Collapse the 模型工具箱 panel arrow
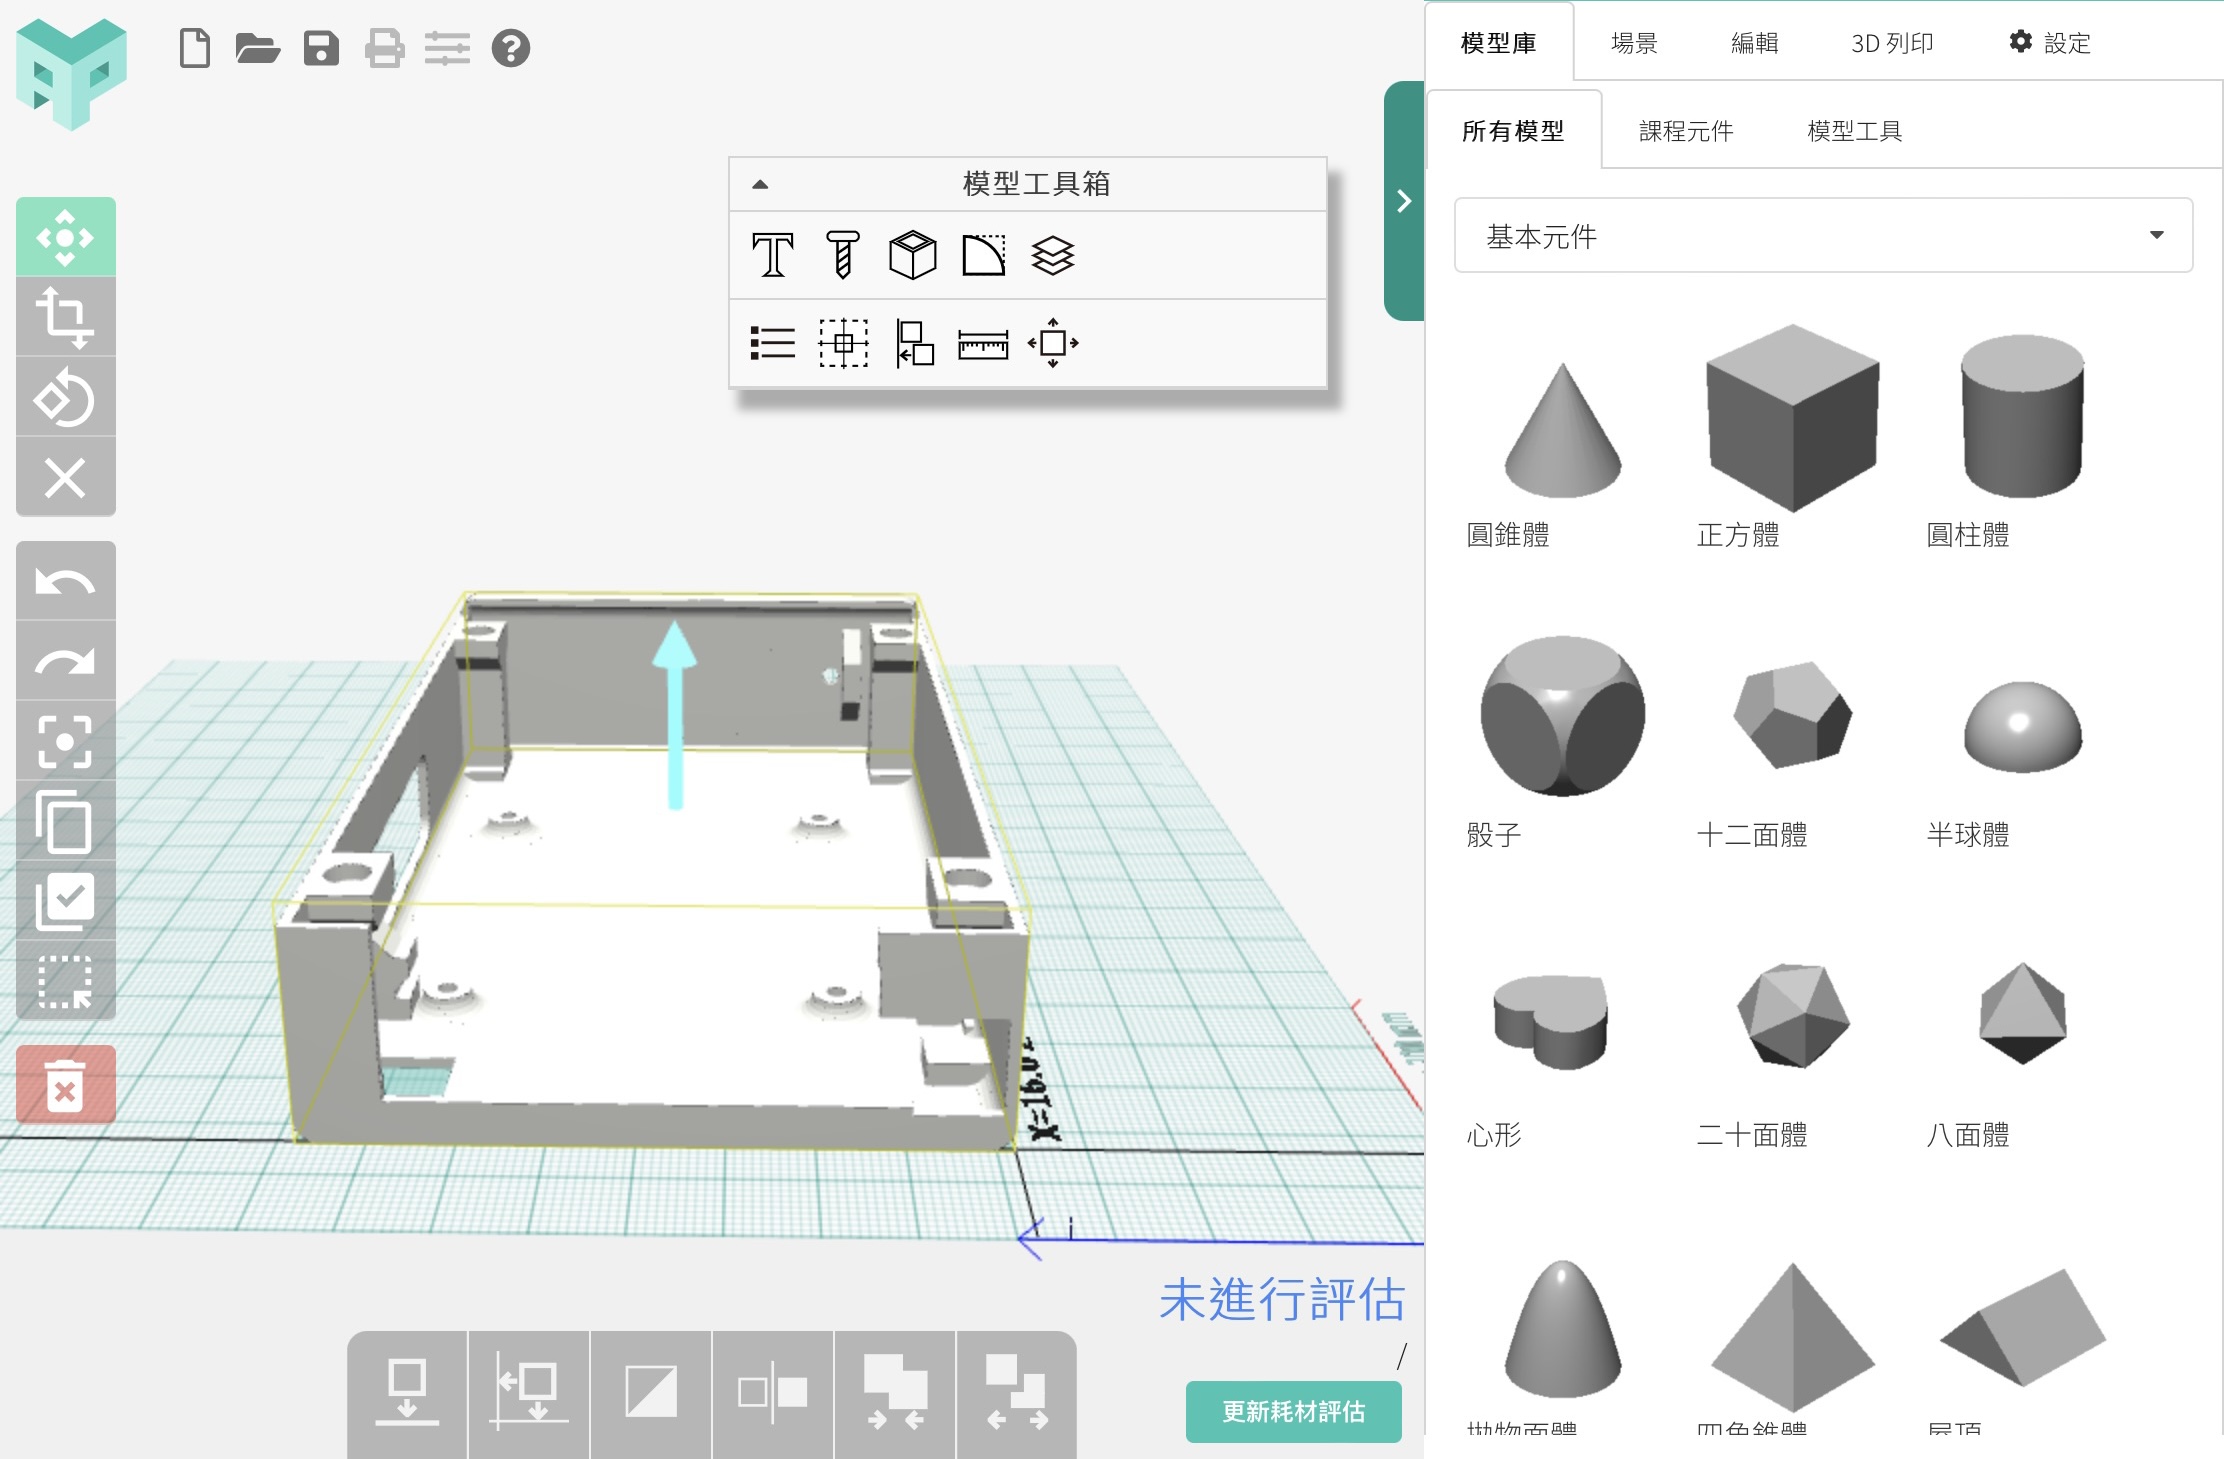The width and height of the screenshot is (2224, 1459). tap(760, 184)
